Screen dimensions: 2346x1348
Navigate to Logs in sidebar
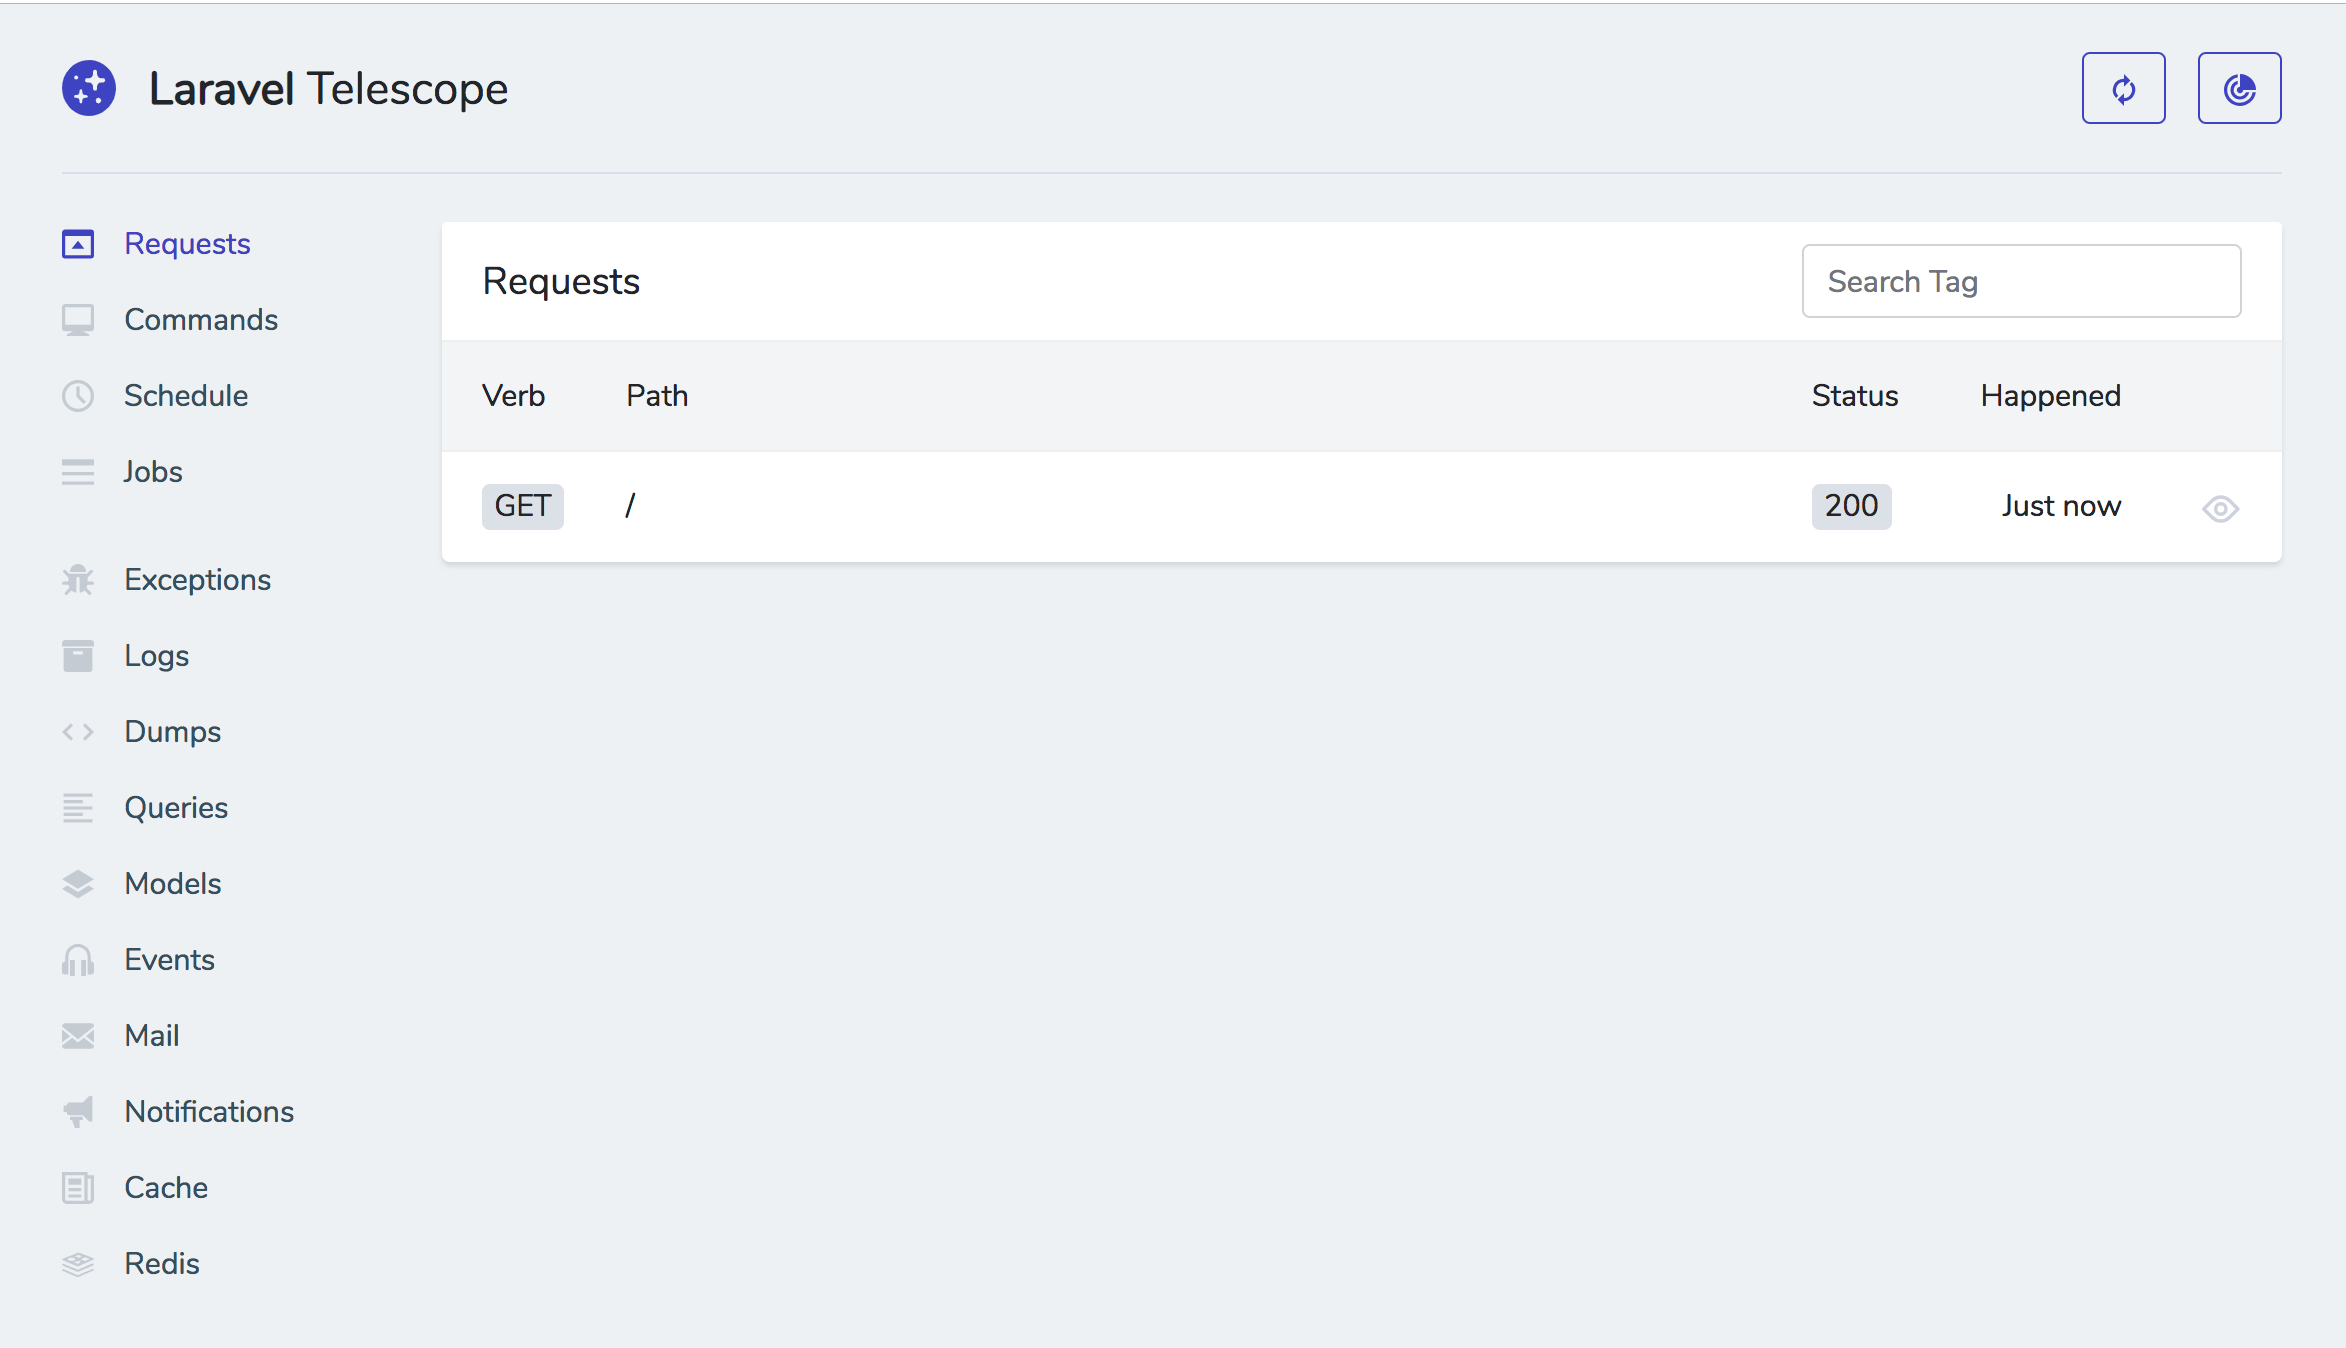point(156,655)
